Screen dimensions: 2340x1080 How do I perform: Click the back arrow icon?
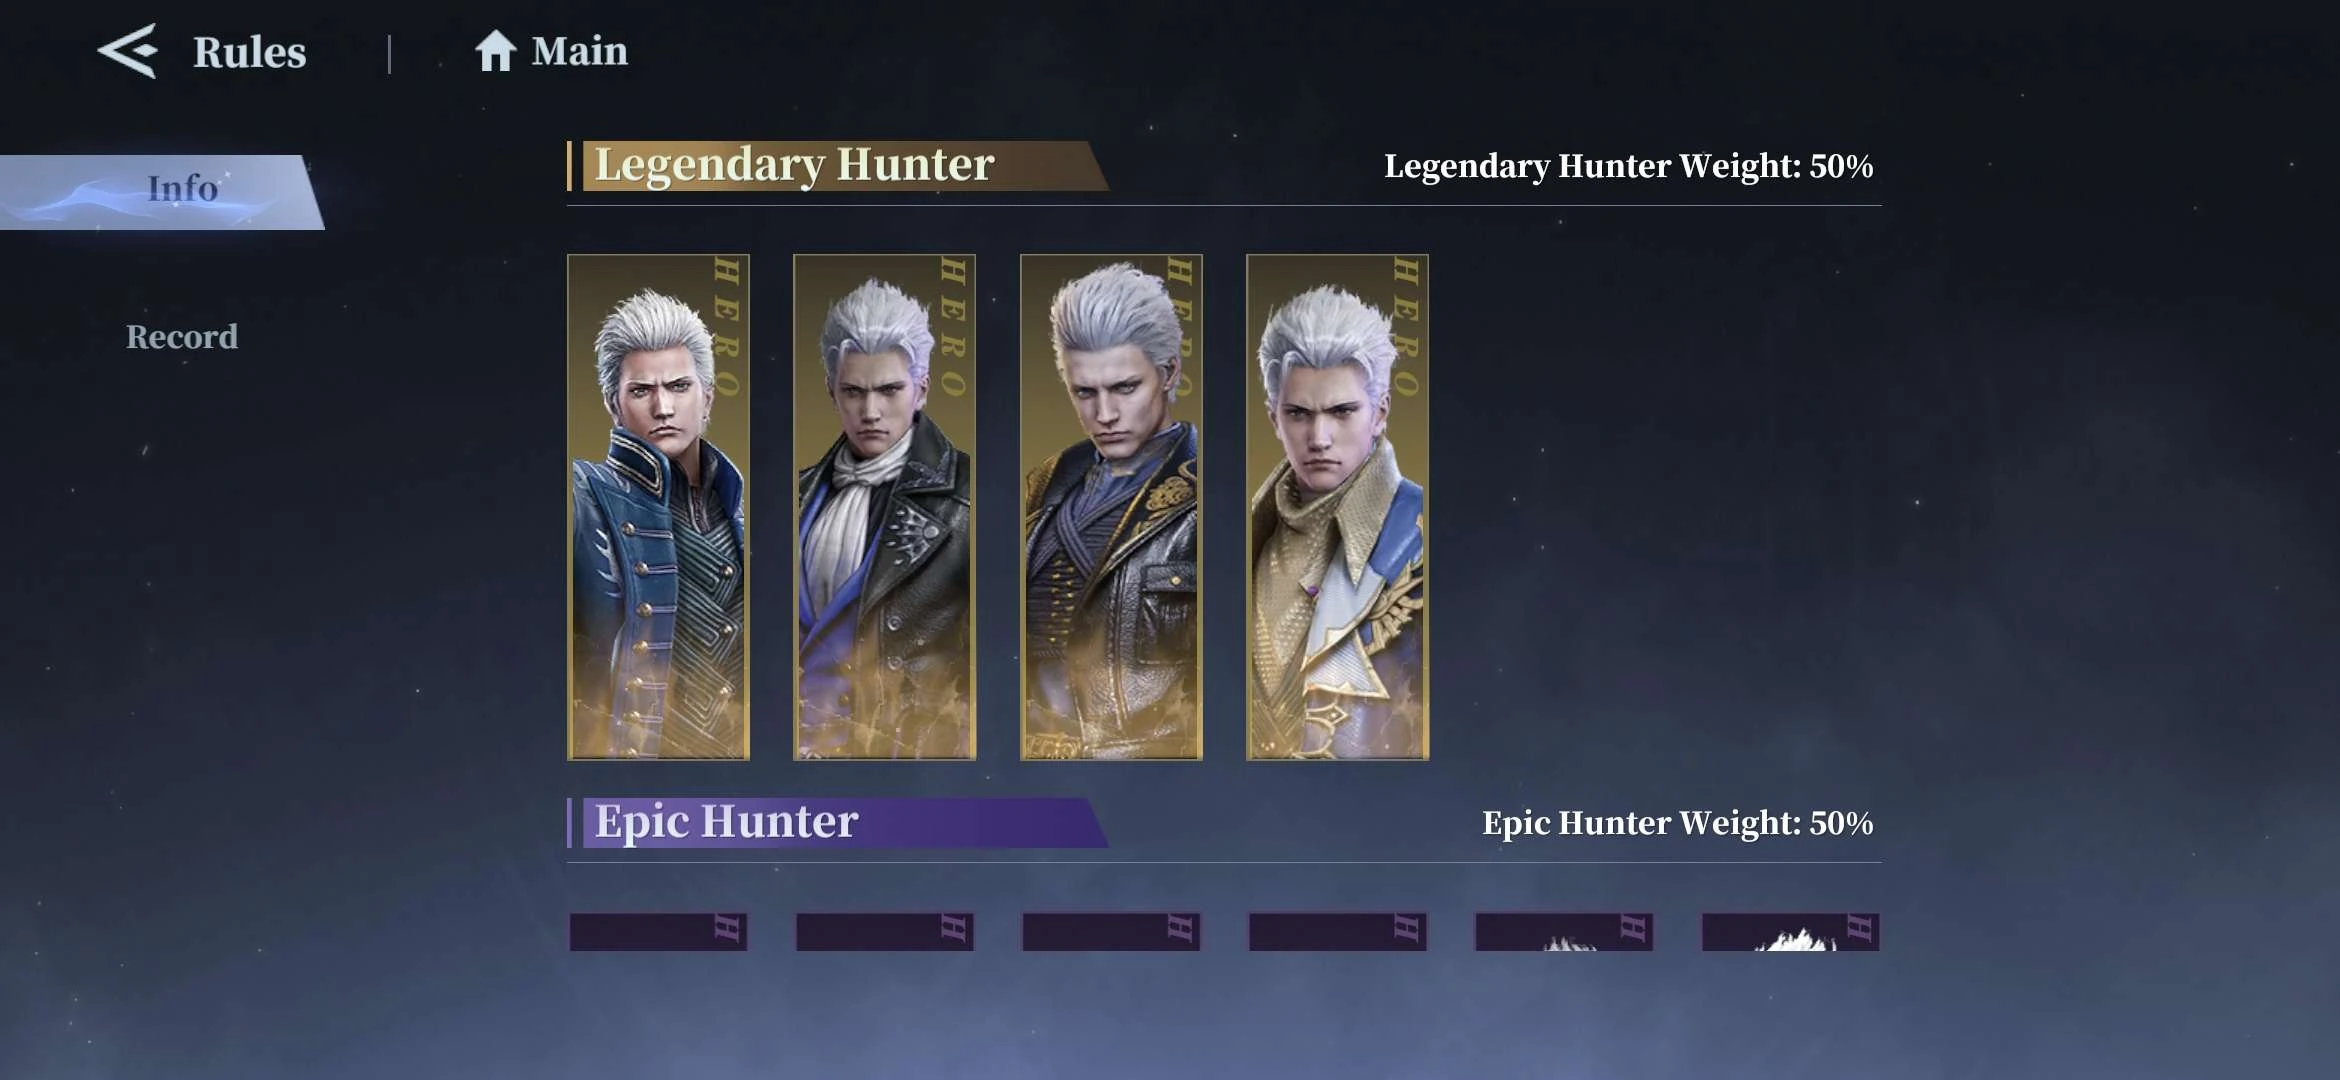128,51
